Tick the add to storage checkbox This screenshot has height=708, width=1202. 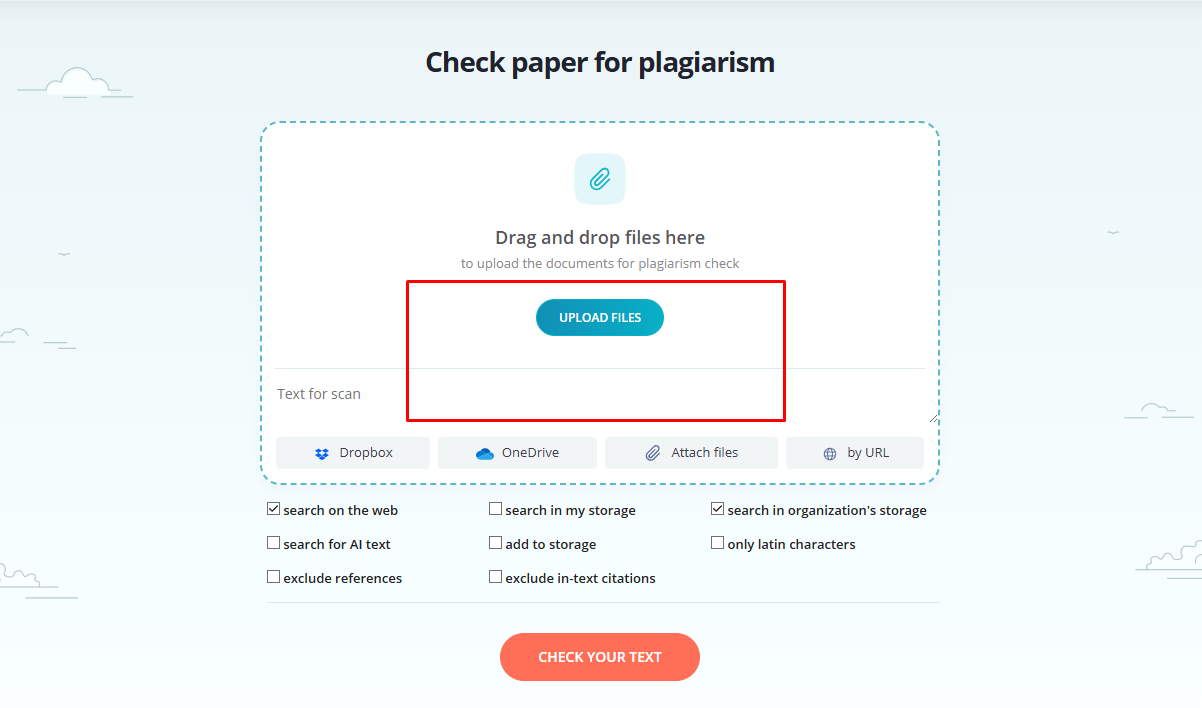click(495, 543)
